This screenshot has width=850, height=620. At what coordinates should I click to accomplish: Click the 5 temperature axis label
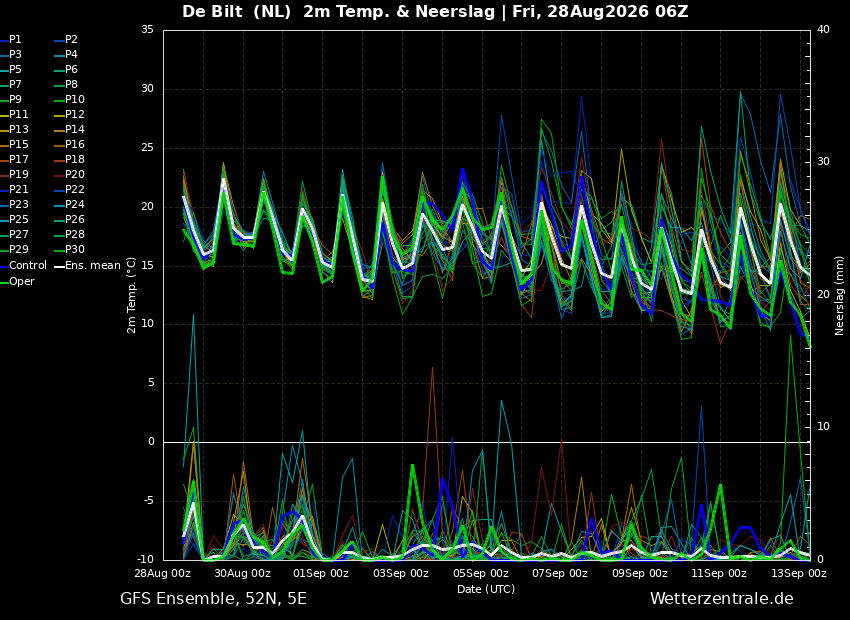click(x=151, y=383)
